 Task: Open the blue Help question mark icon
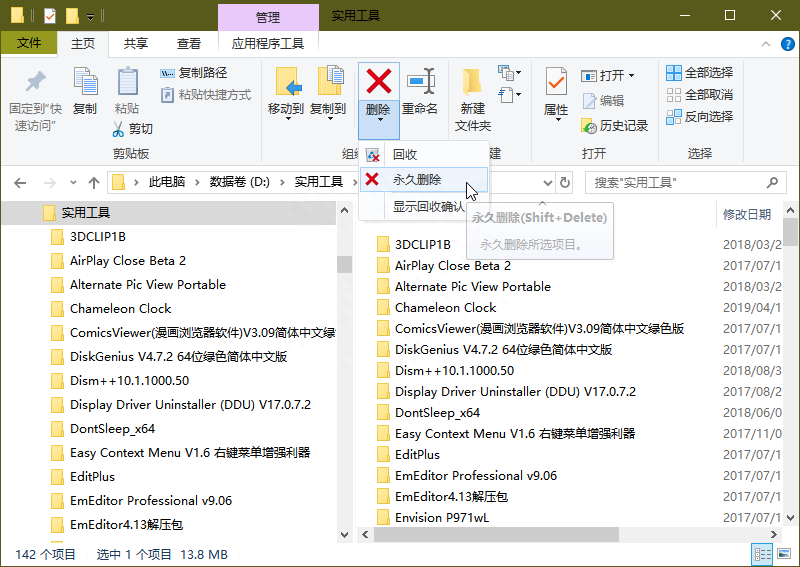[788, 44]
